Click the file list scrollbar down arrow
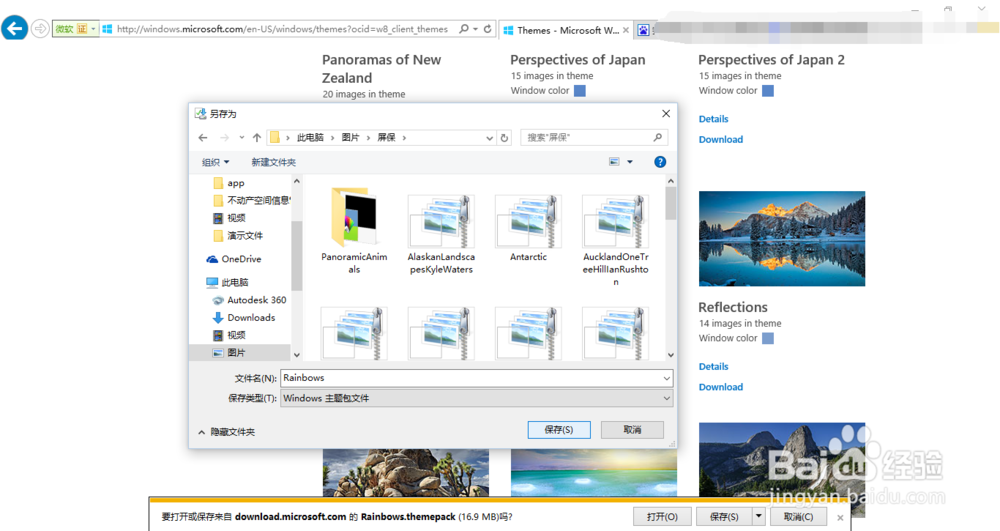Screen dimensions: 1000x531 [670, 355]
